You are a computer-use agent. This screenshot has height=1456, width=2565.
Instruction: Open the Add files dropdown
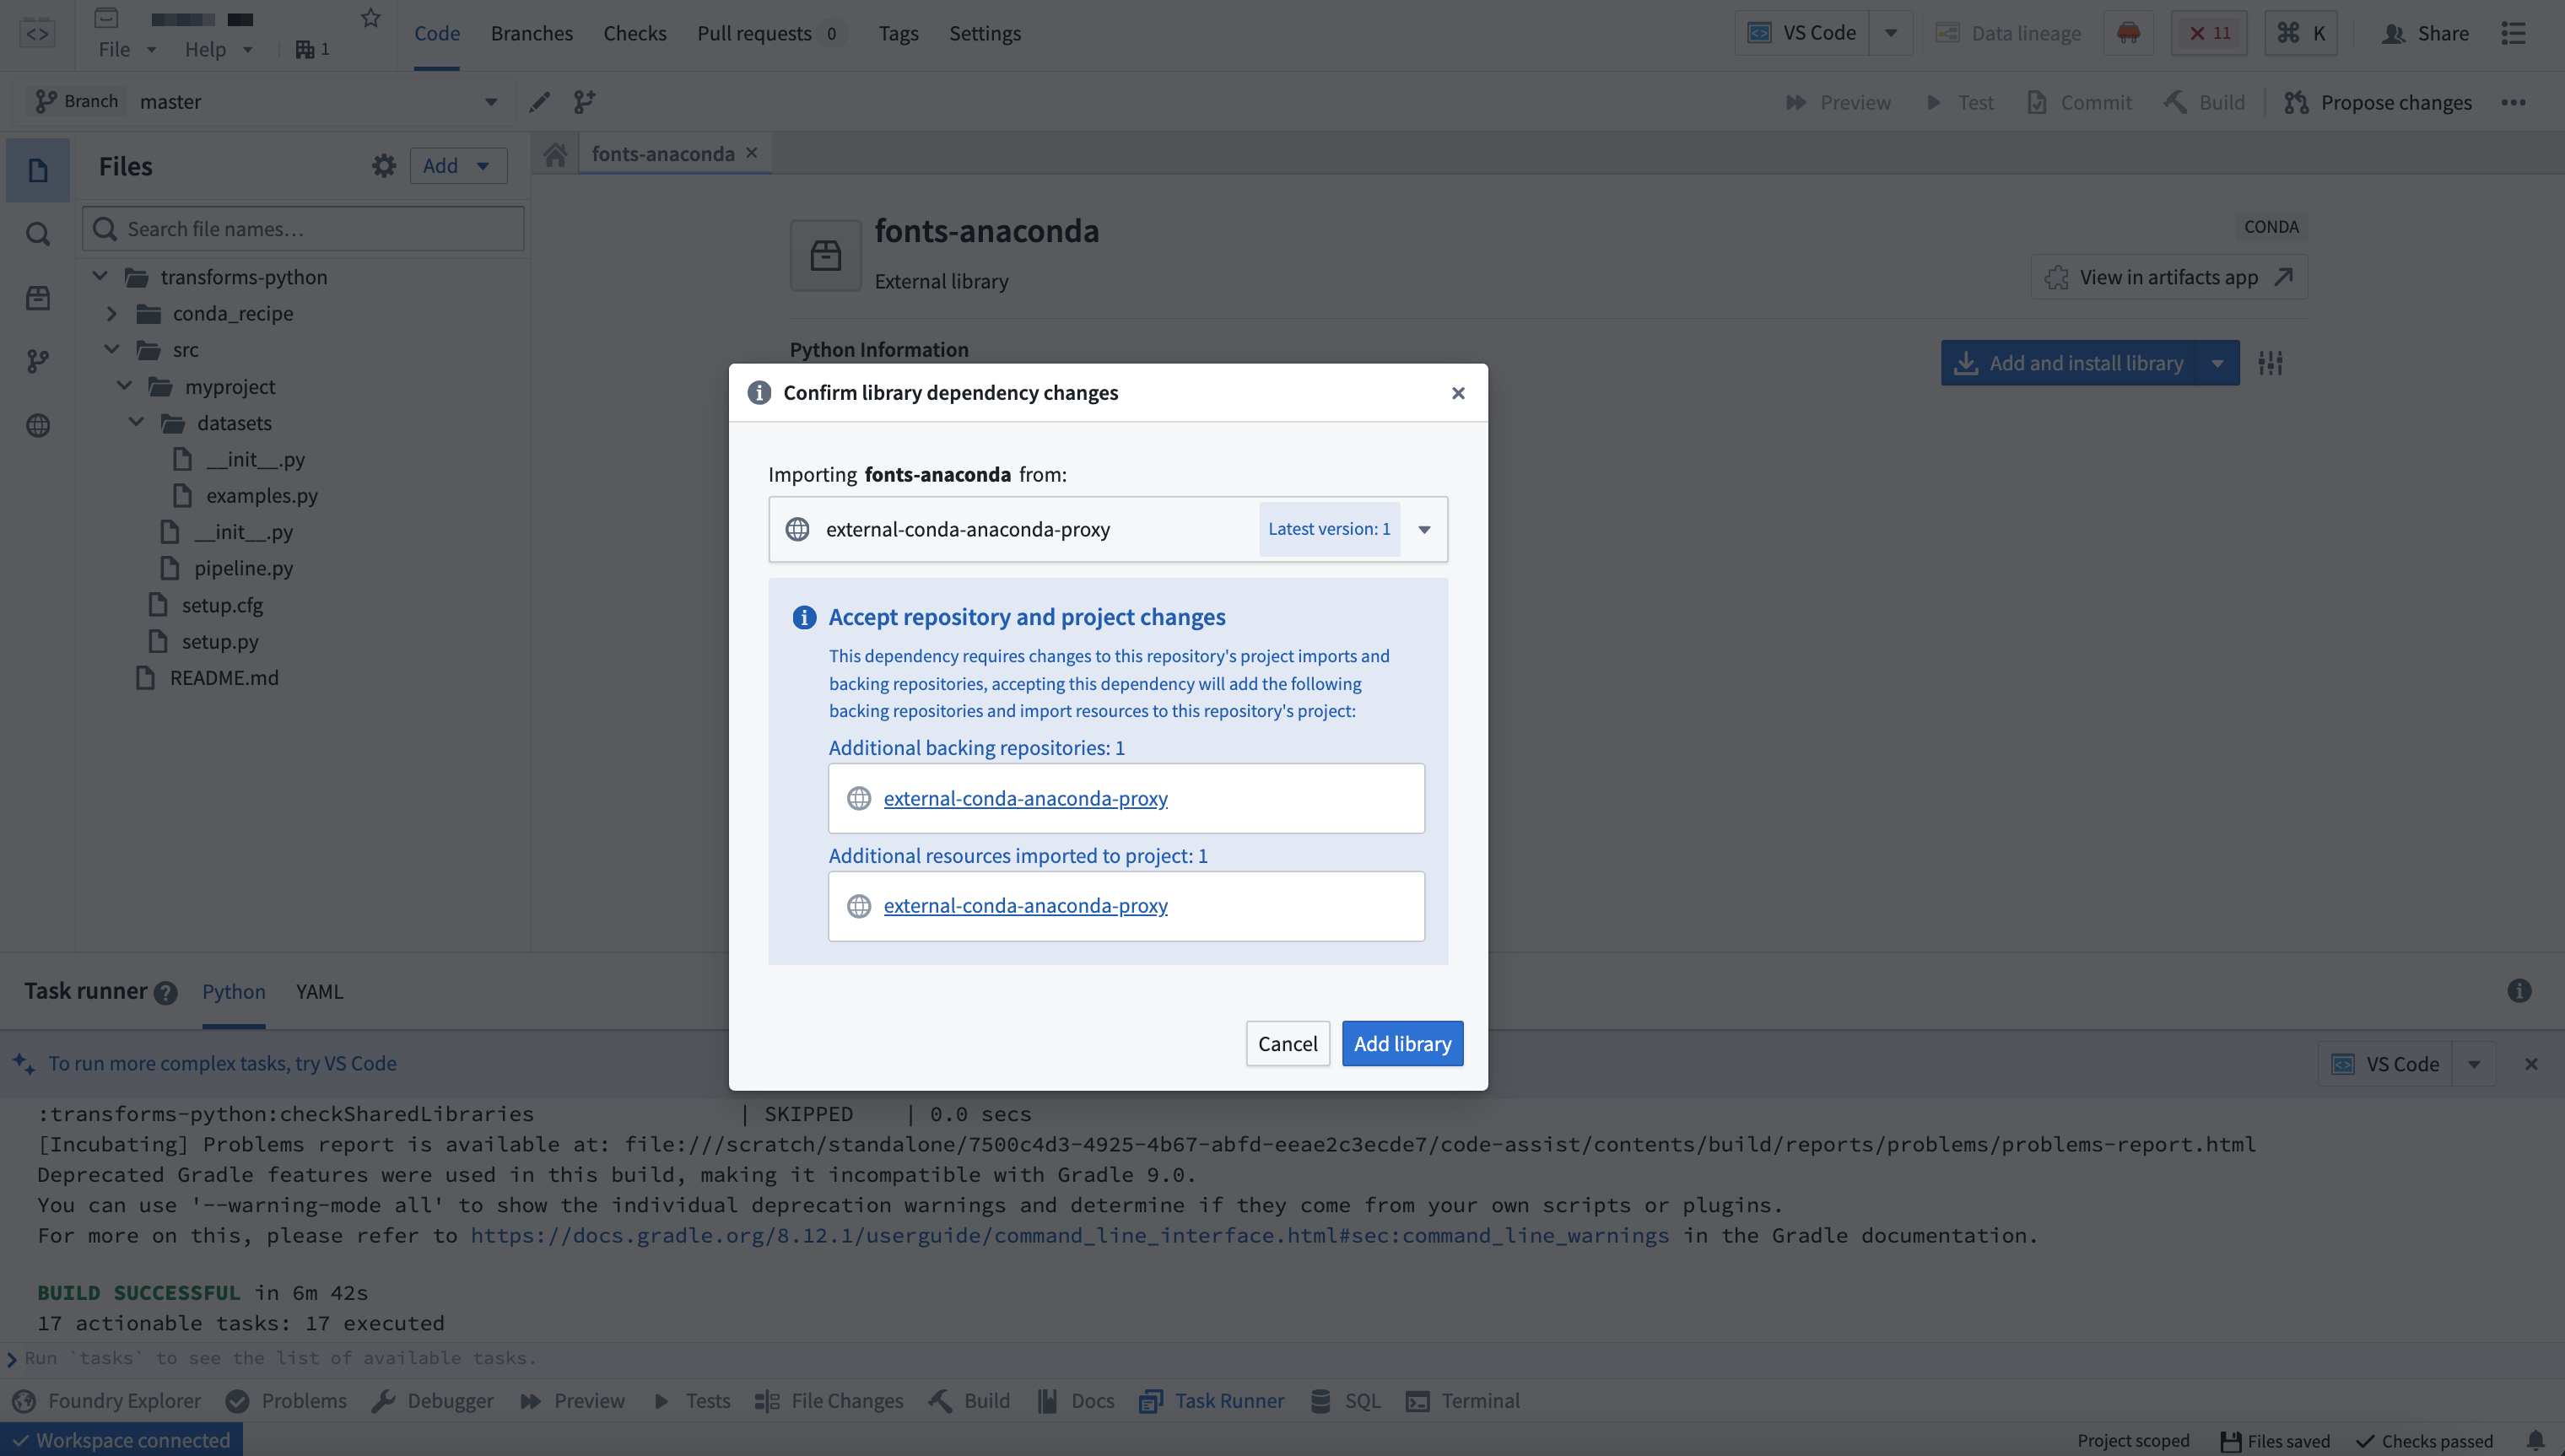[458, 166]
